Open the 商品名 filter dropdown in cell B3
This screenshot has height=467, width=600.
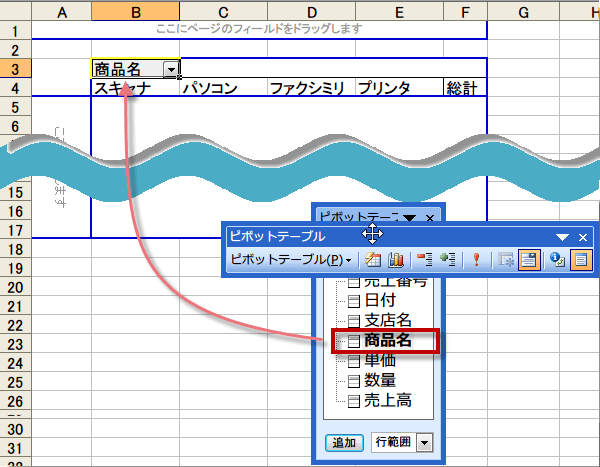click(171, 69)
